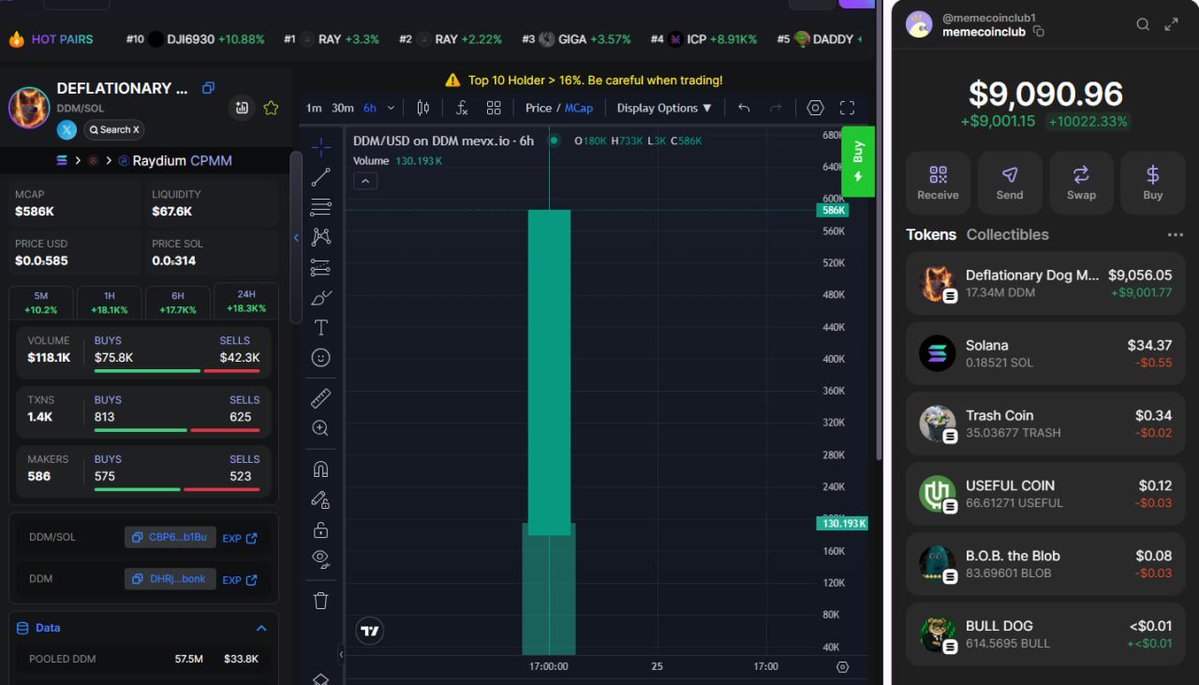Select the brush drawing tool
This screenshot has height=685, width=1199.
(x=320, y=297)
